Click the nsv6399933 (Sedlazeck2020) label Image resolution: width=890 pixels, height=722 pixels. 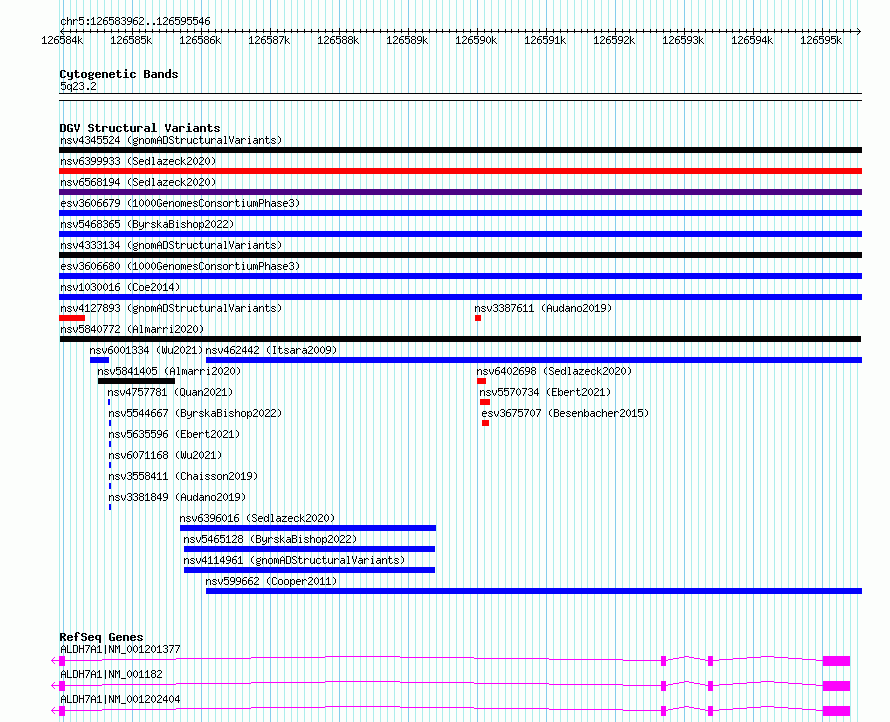138,161
